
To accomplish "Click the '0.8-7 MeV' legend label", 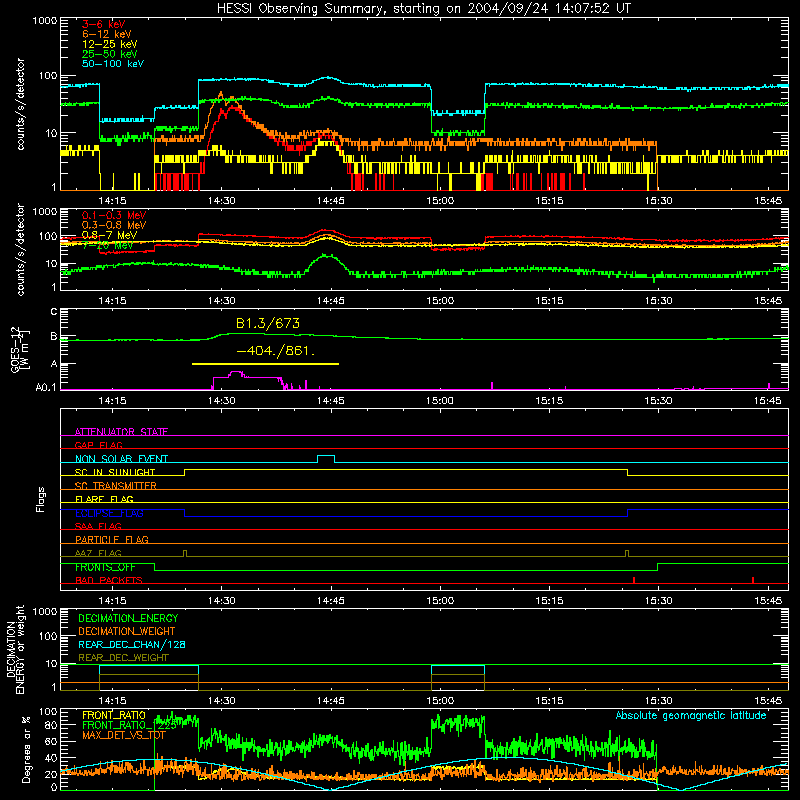I will point(109,235).
